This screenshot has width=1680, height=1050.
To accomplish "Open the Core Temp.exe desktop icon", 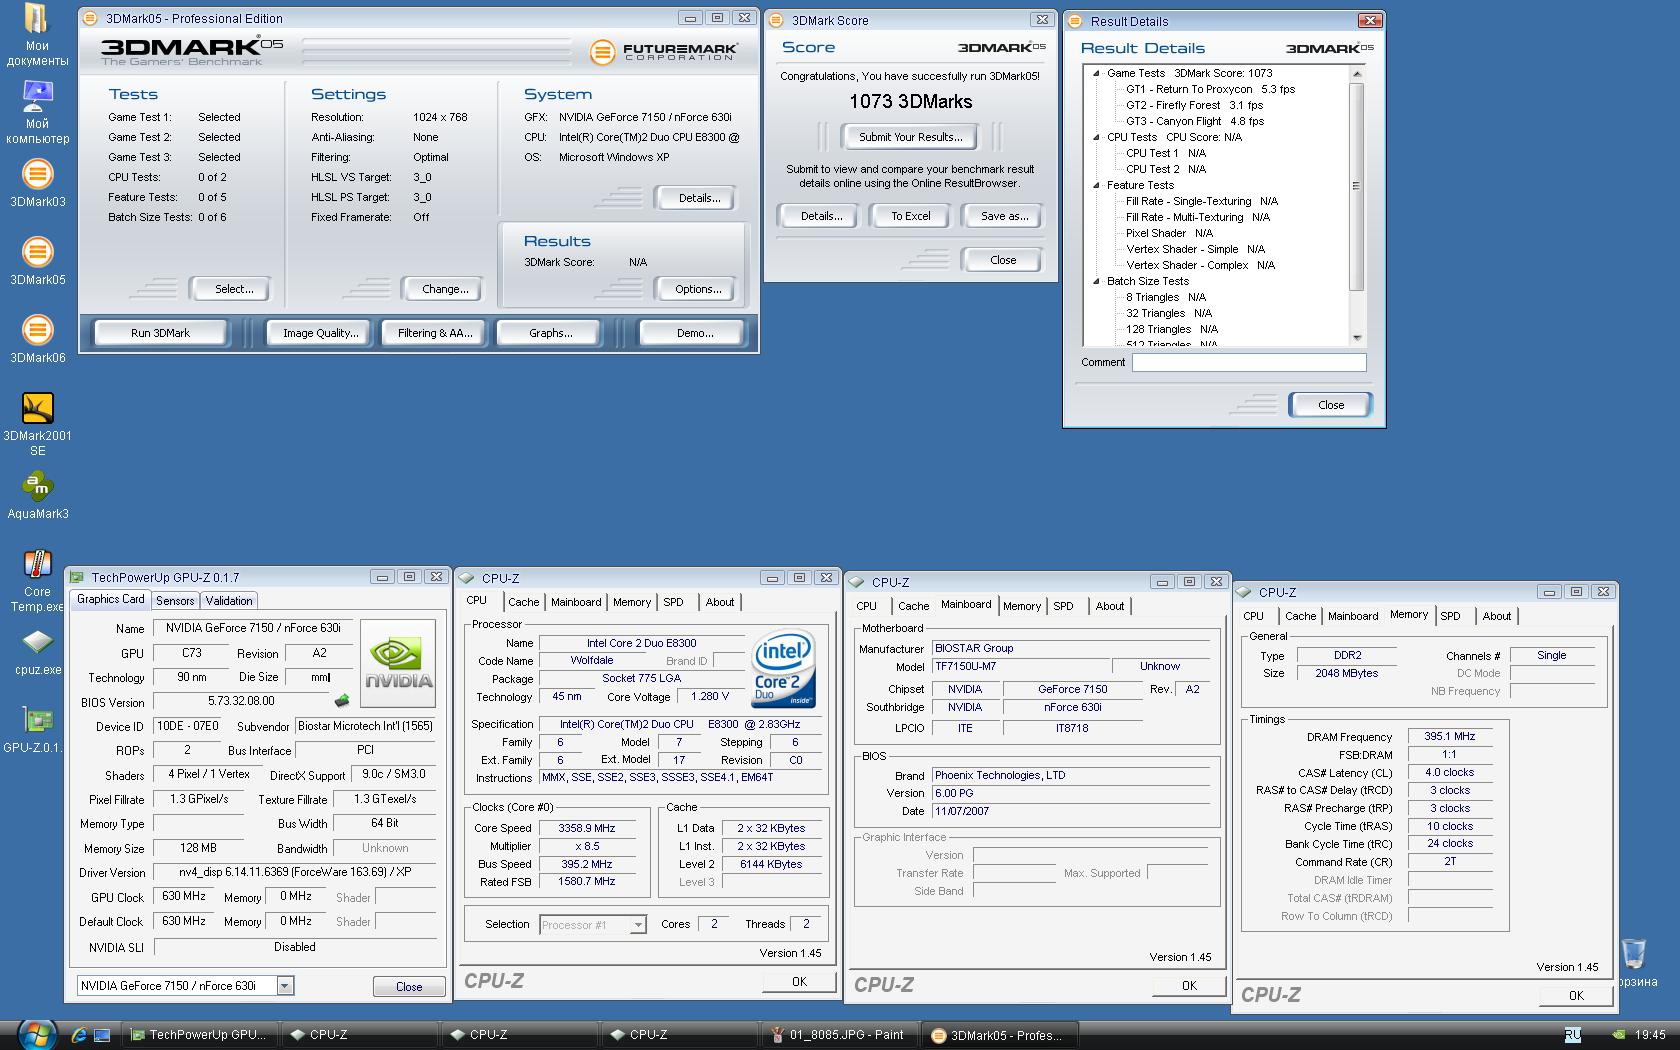I will point(37,581).
